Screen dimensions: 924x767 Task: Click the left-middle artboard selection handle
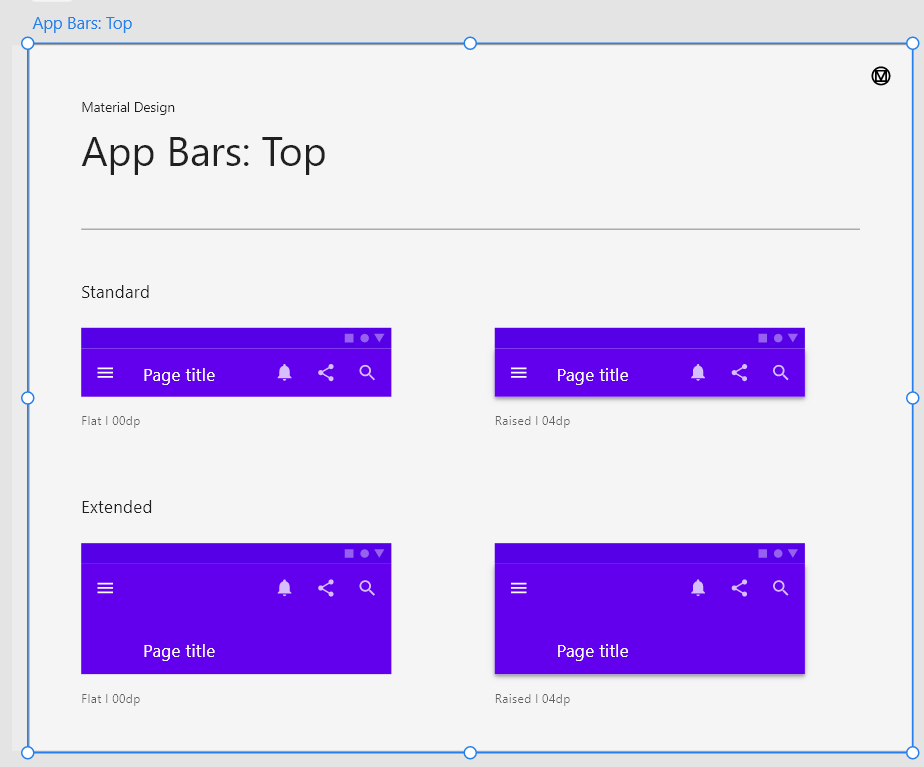click(x=28, y=398)
